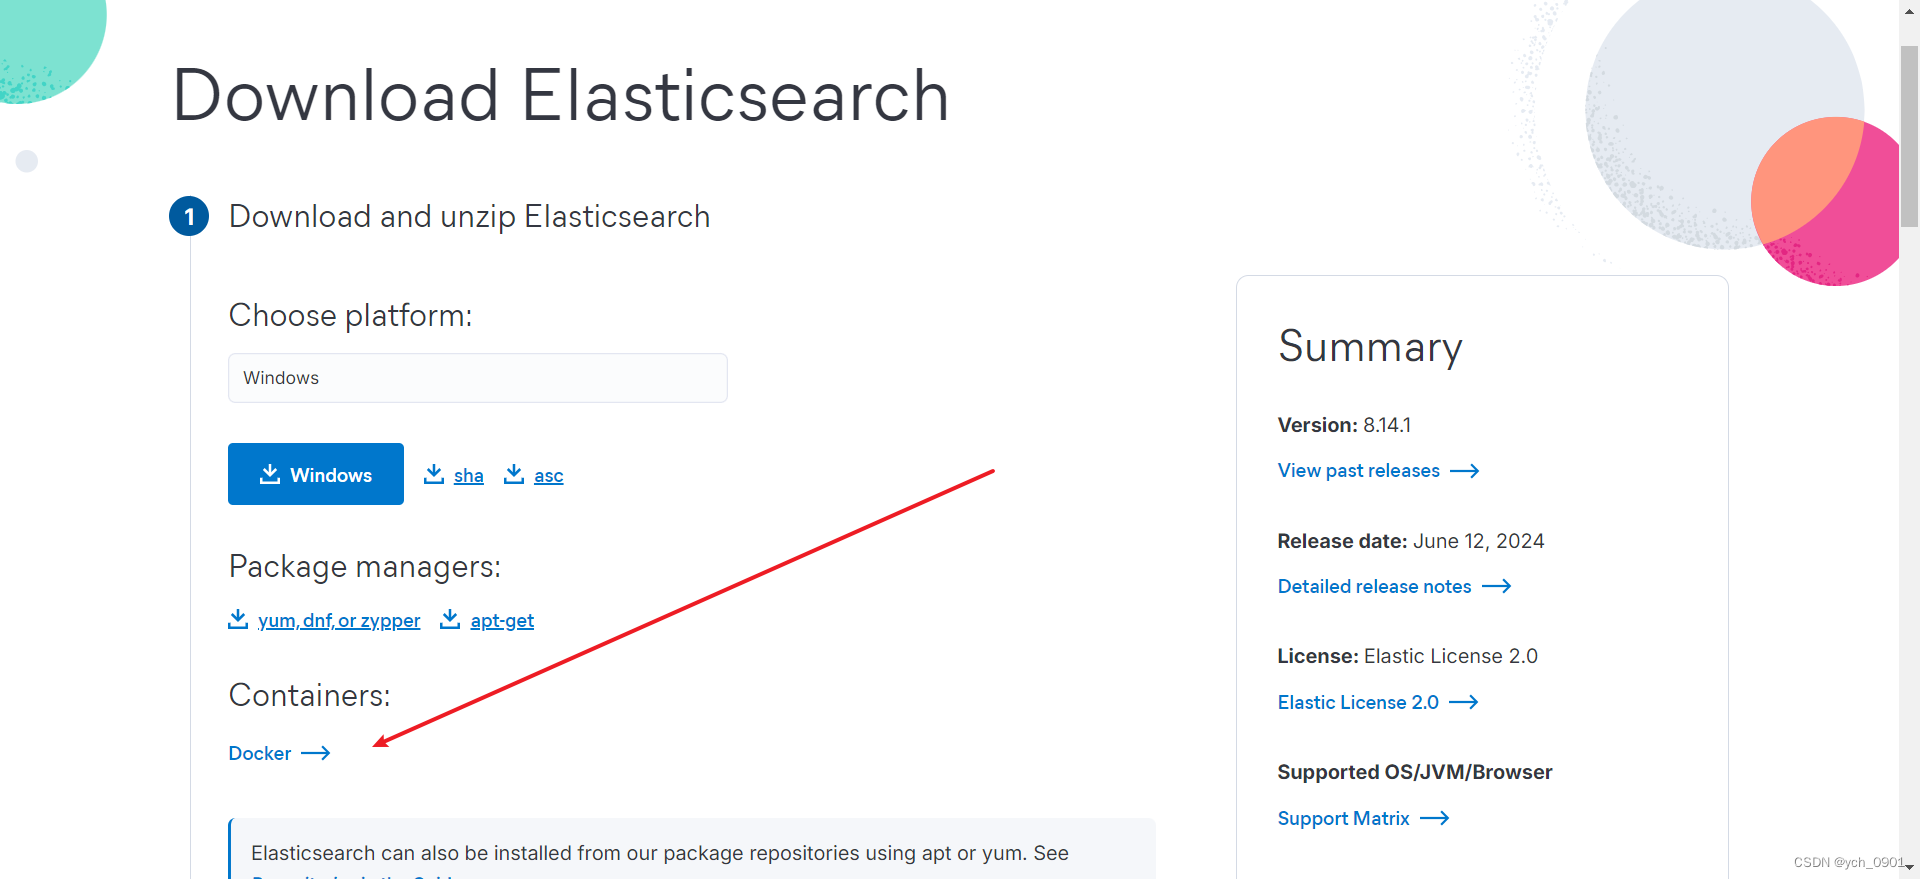The height and width of the screenshot is (879, 1920).
Task: Click the download icon beside the sha link
Action: point(434,474)
